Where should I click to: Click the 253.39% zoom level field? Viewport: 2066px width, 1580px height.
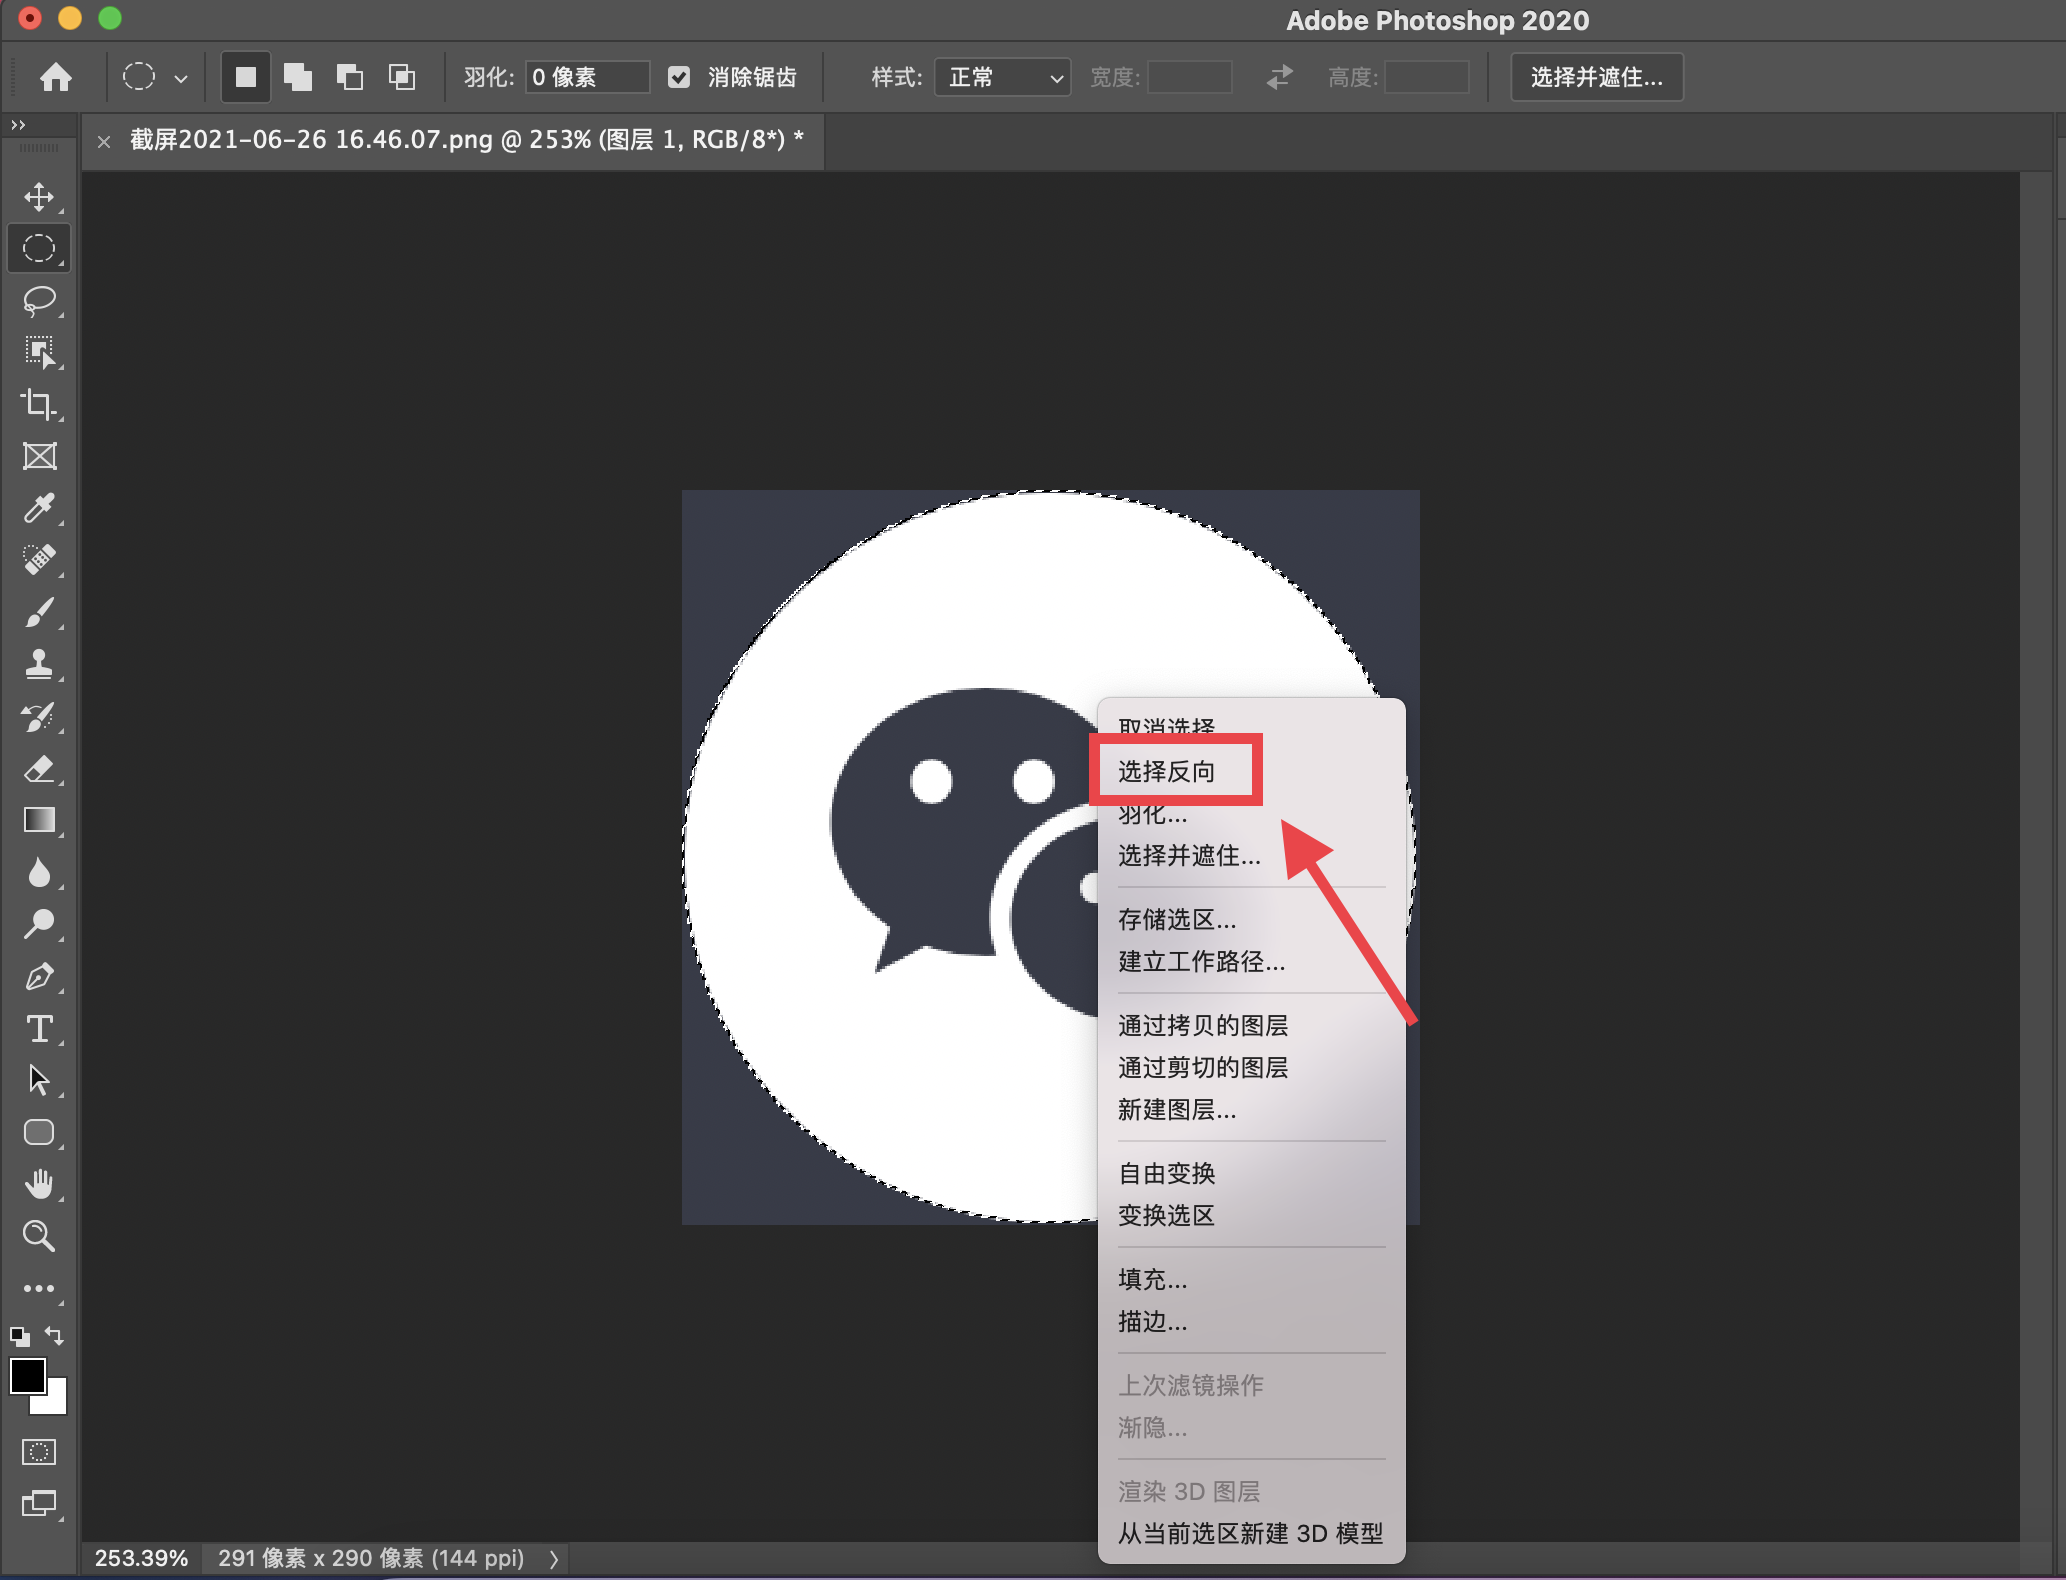click(141, 1558)
